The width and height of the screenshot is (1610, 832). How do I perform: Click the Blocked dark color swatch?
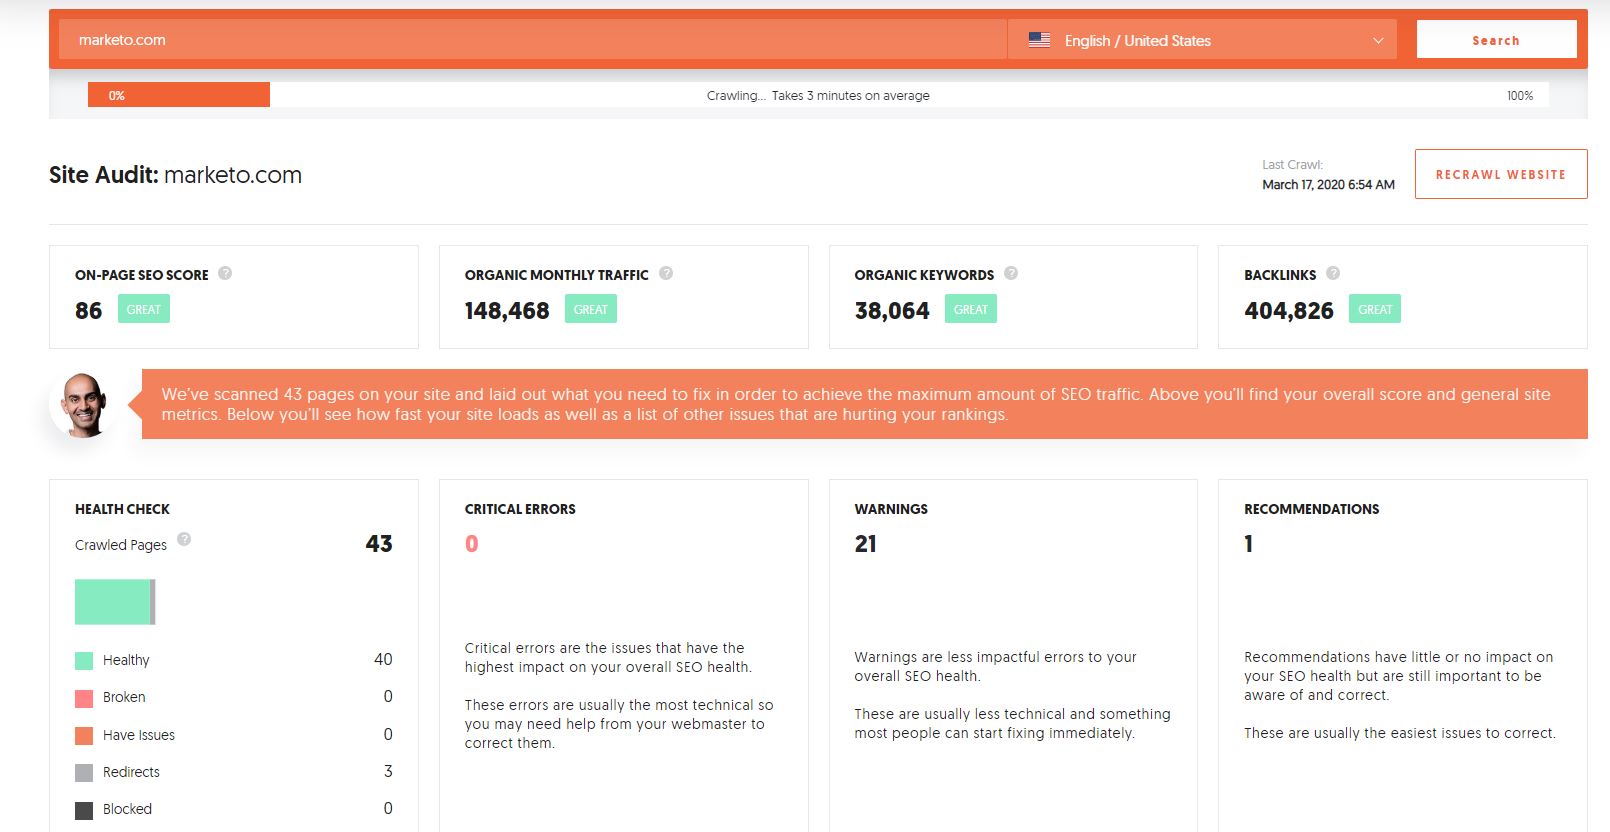pyautogui.click(x=84, y=810)
